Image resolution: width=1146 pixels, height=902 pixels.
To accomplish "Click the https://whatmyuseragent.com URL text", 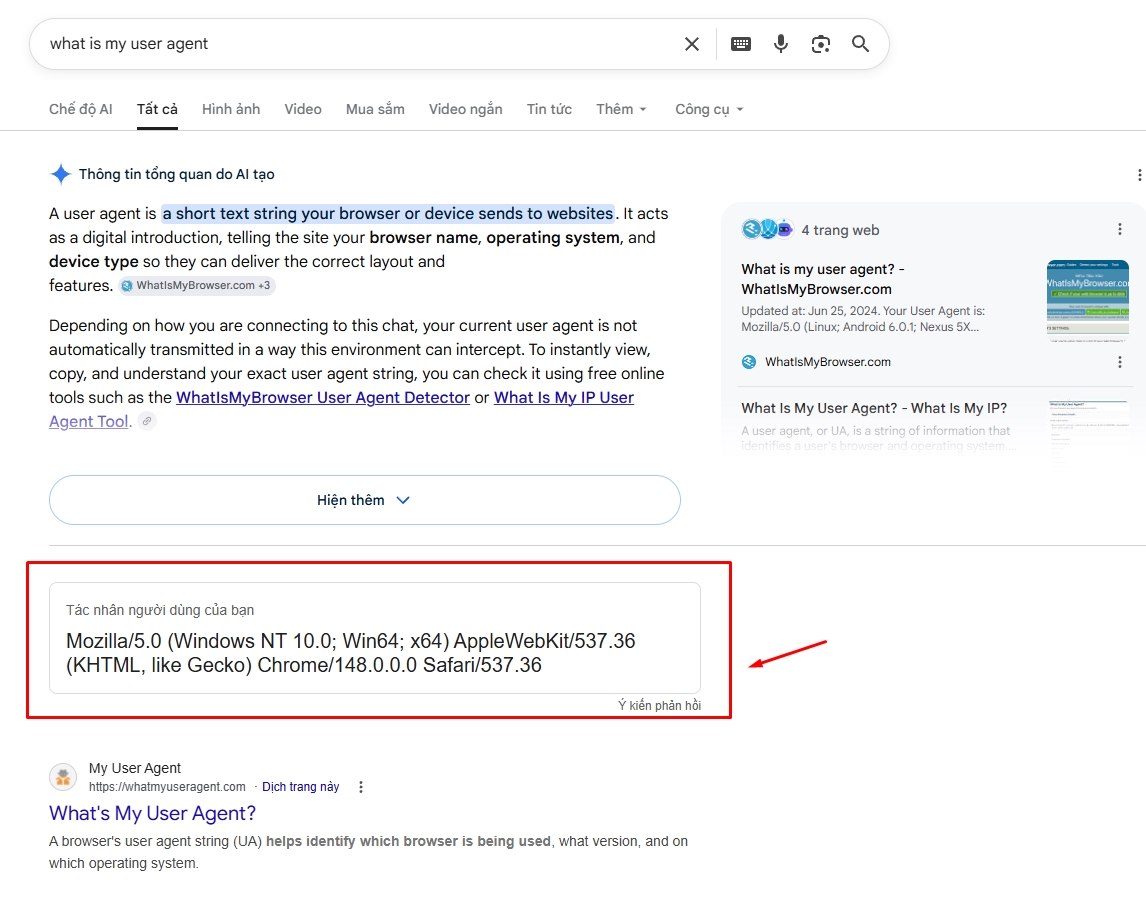I will coord(167,787).
